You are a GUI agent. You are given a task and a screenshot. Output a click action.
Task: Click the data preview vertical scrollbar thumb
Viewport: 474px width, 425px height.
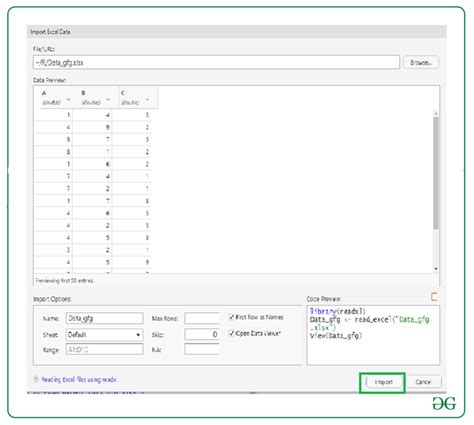(436, 173)
